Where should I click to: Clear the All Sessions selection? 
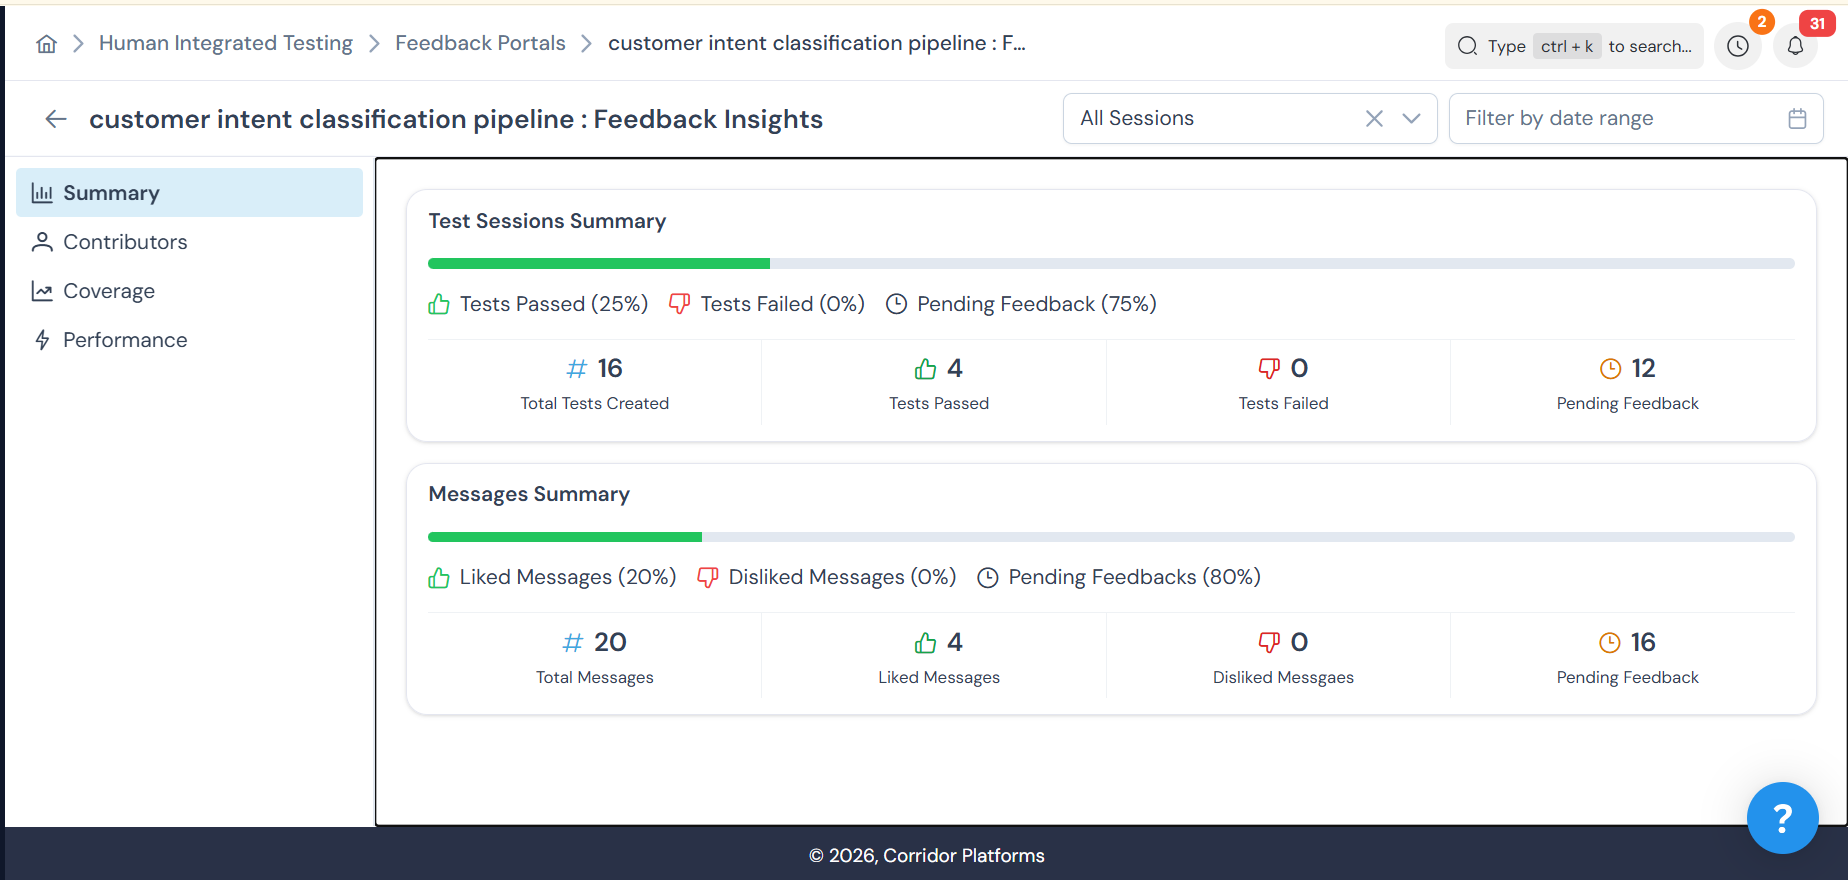tap(1374, 119)
